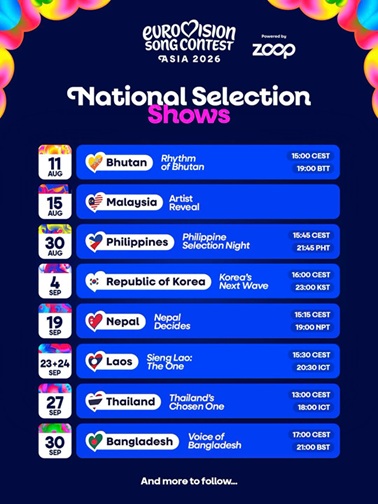Select the 4 SEP calendar tile
The image size is (378, 504).
55,282
